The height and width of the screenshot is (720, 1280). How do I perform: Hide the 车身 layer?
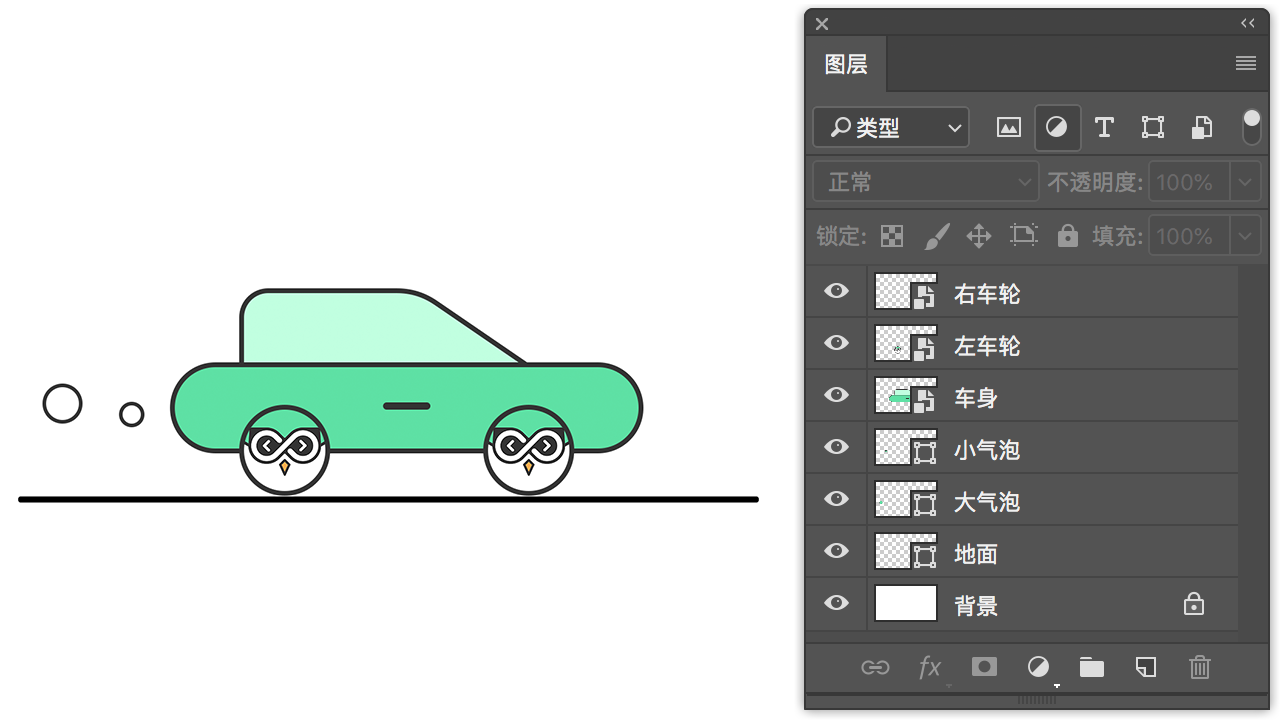[x=836, y=395]
